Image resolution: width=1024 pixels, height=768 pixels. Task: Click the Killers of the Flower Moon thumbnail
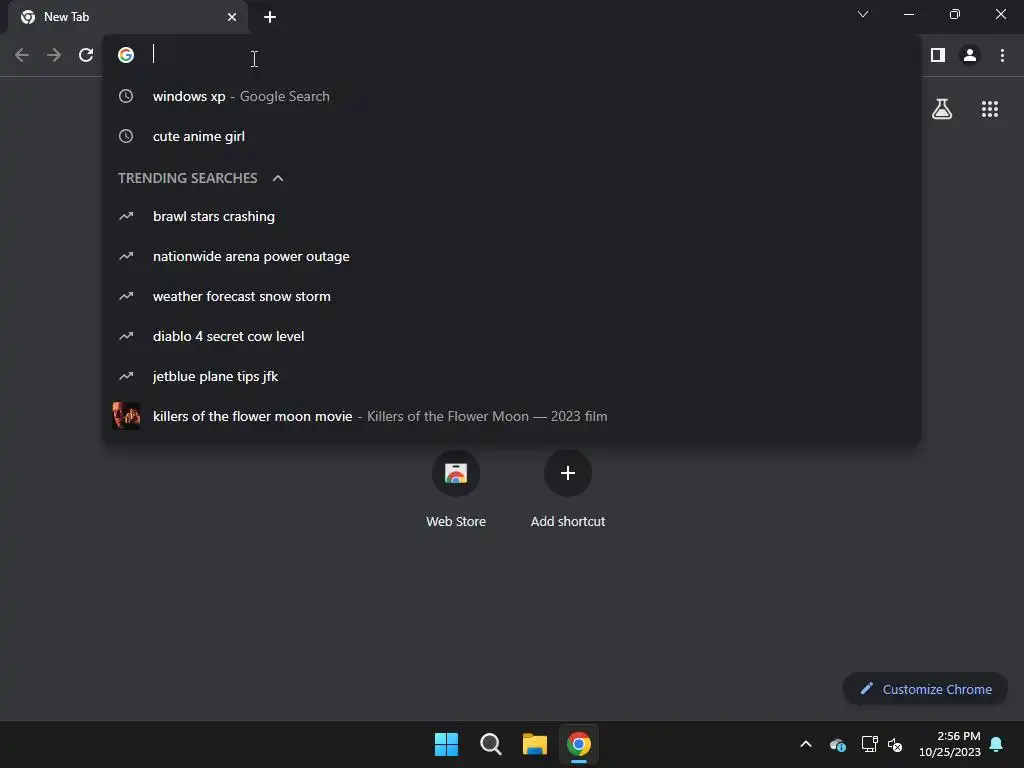click(126, 416)
